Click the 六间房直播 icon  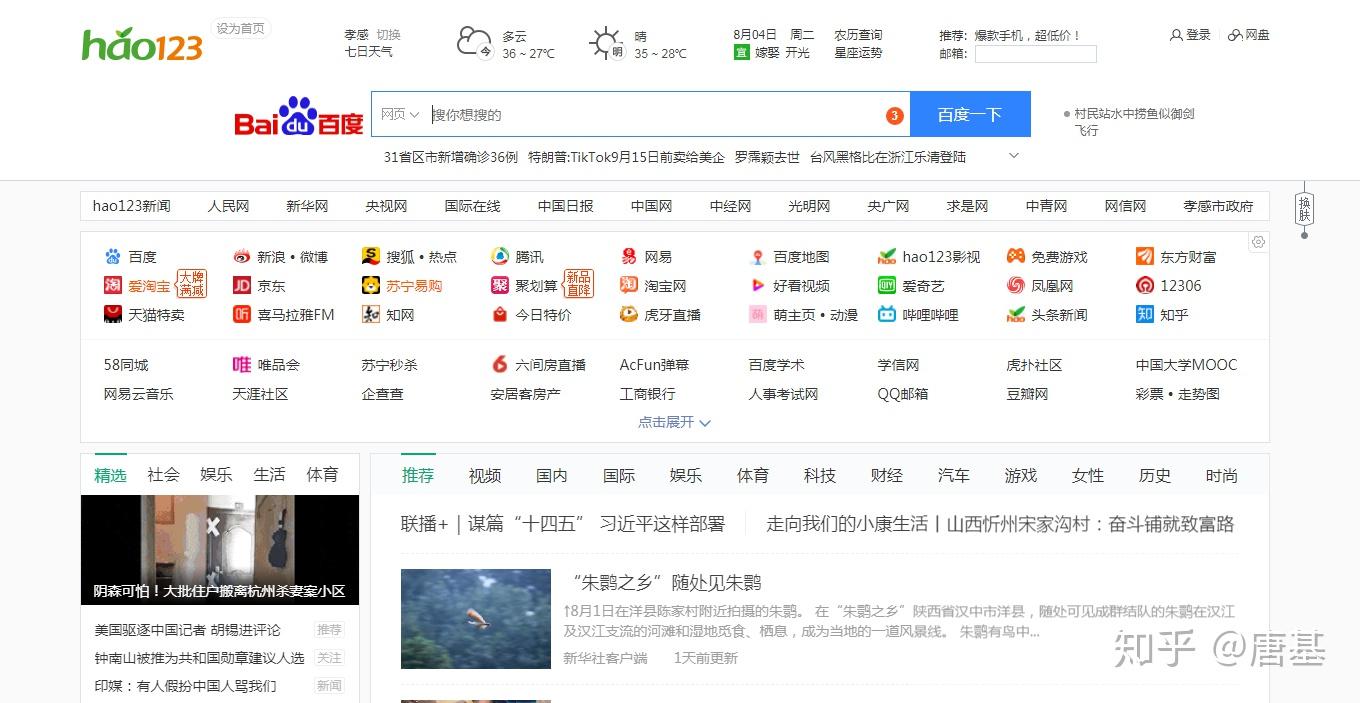point(500,365)
